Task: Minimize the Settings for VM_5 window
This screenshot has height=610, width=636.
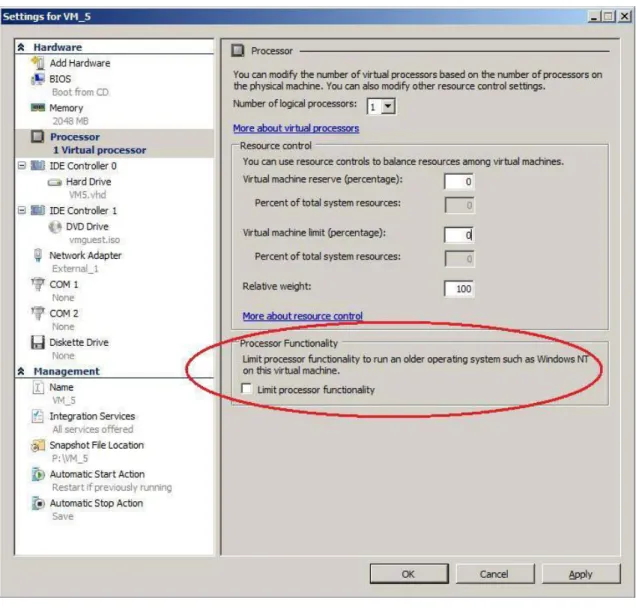Action: [x=594, y=16]
